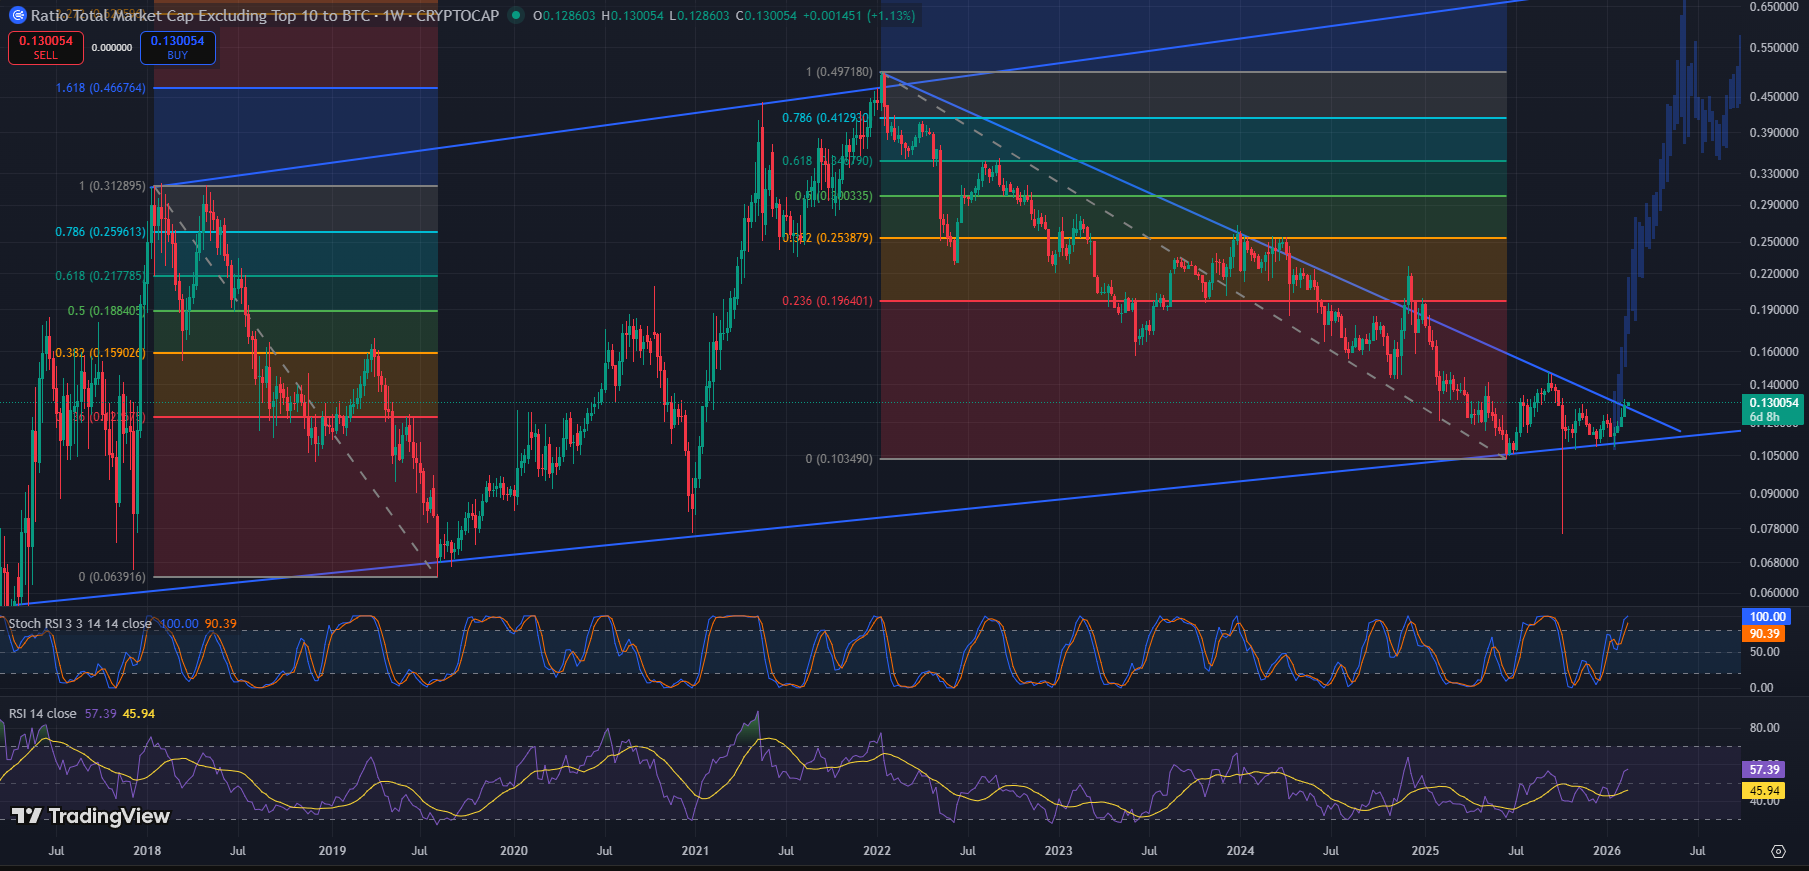Image resolution: width=1809 pixels, height=871 pixels.
Task: Click the CRYPTOCAP symbol logo icon
Action: point(17,15)
